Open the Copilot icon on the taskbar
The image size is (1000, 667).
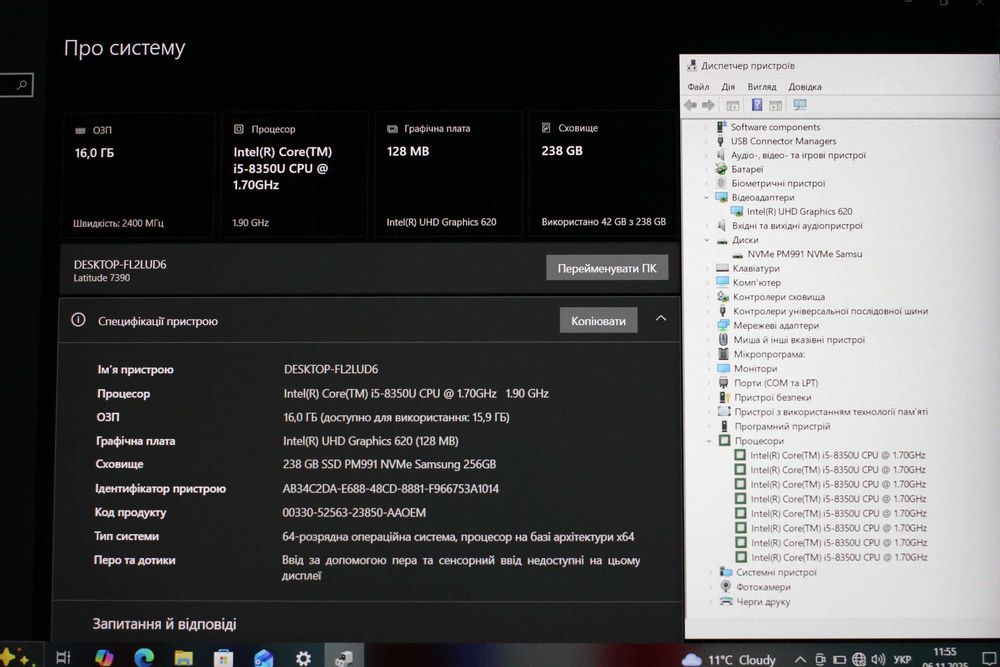point(104,657)
